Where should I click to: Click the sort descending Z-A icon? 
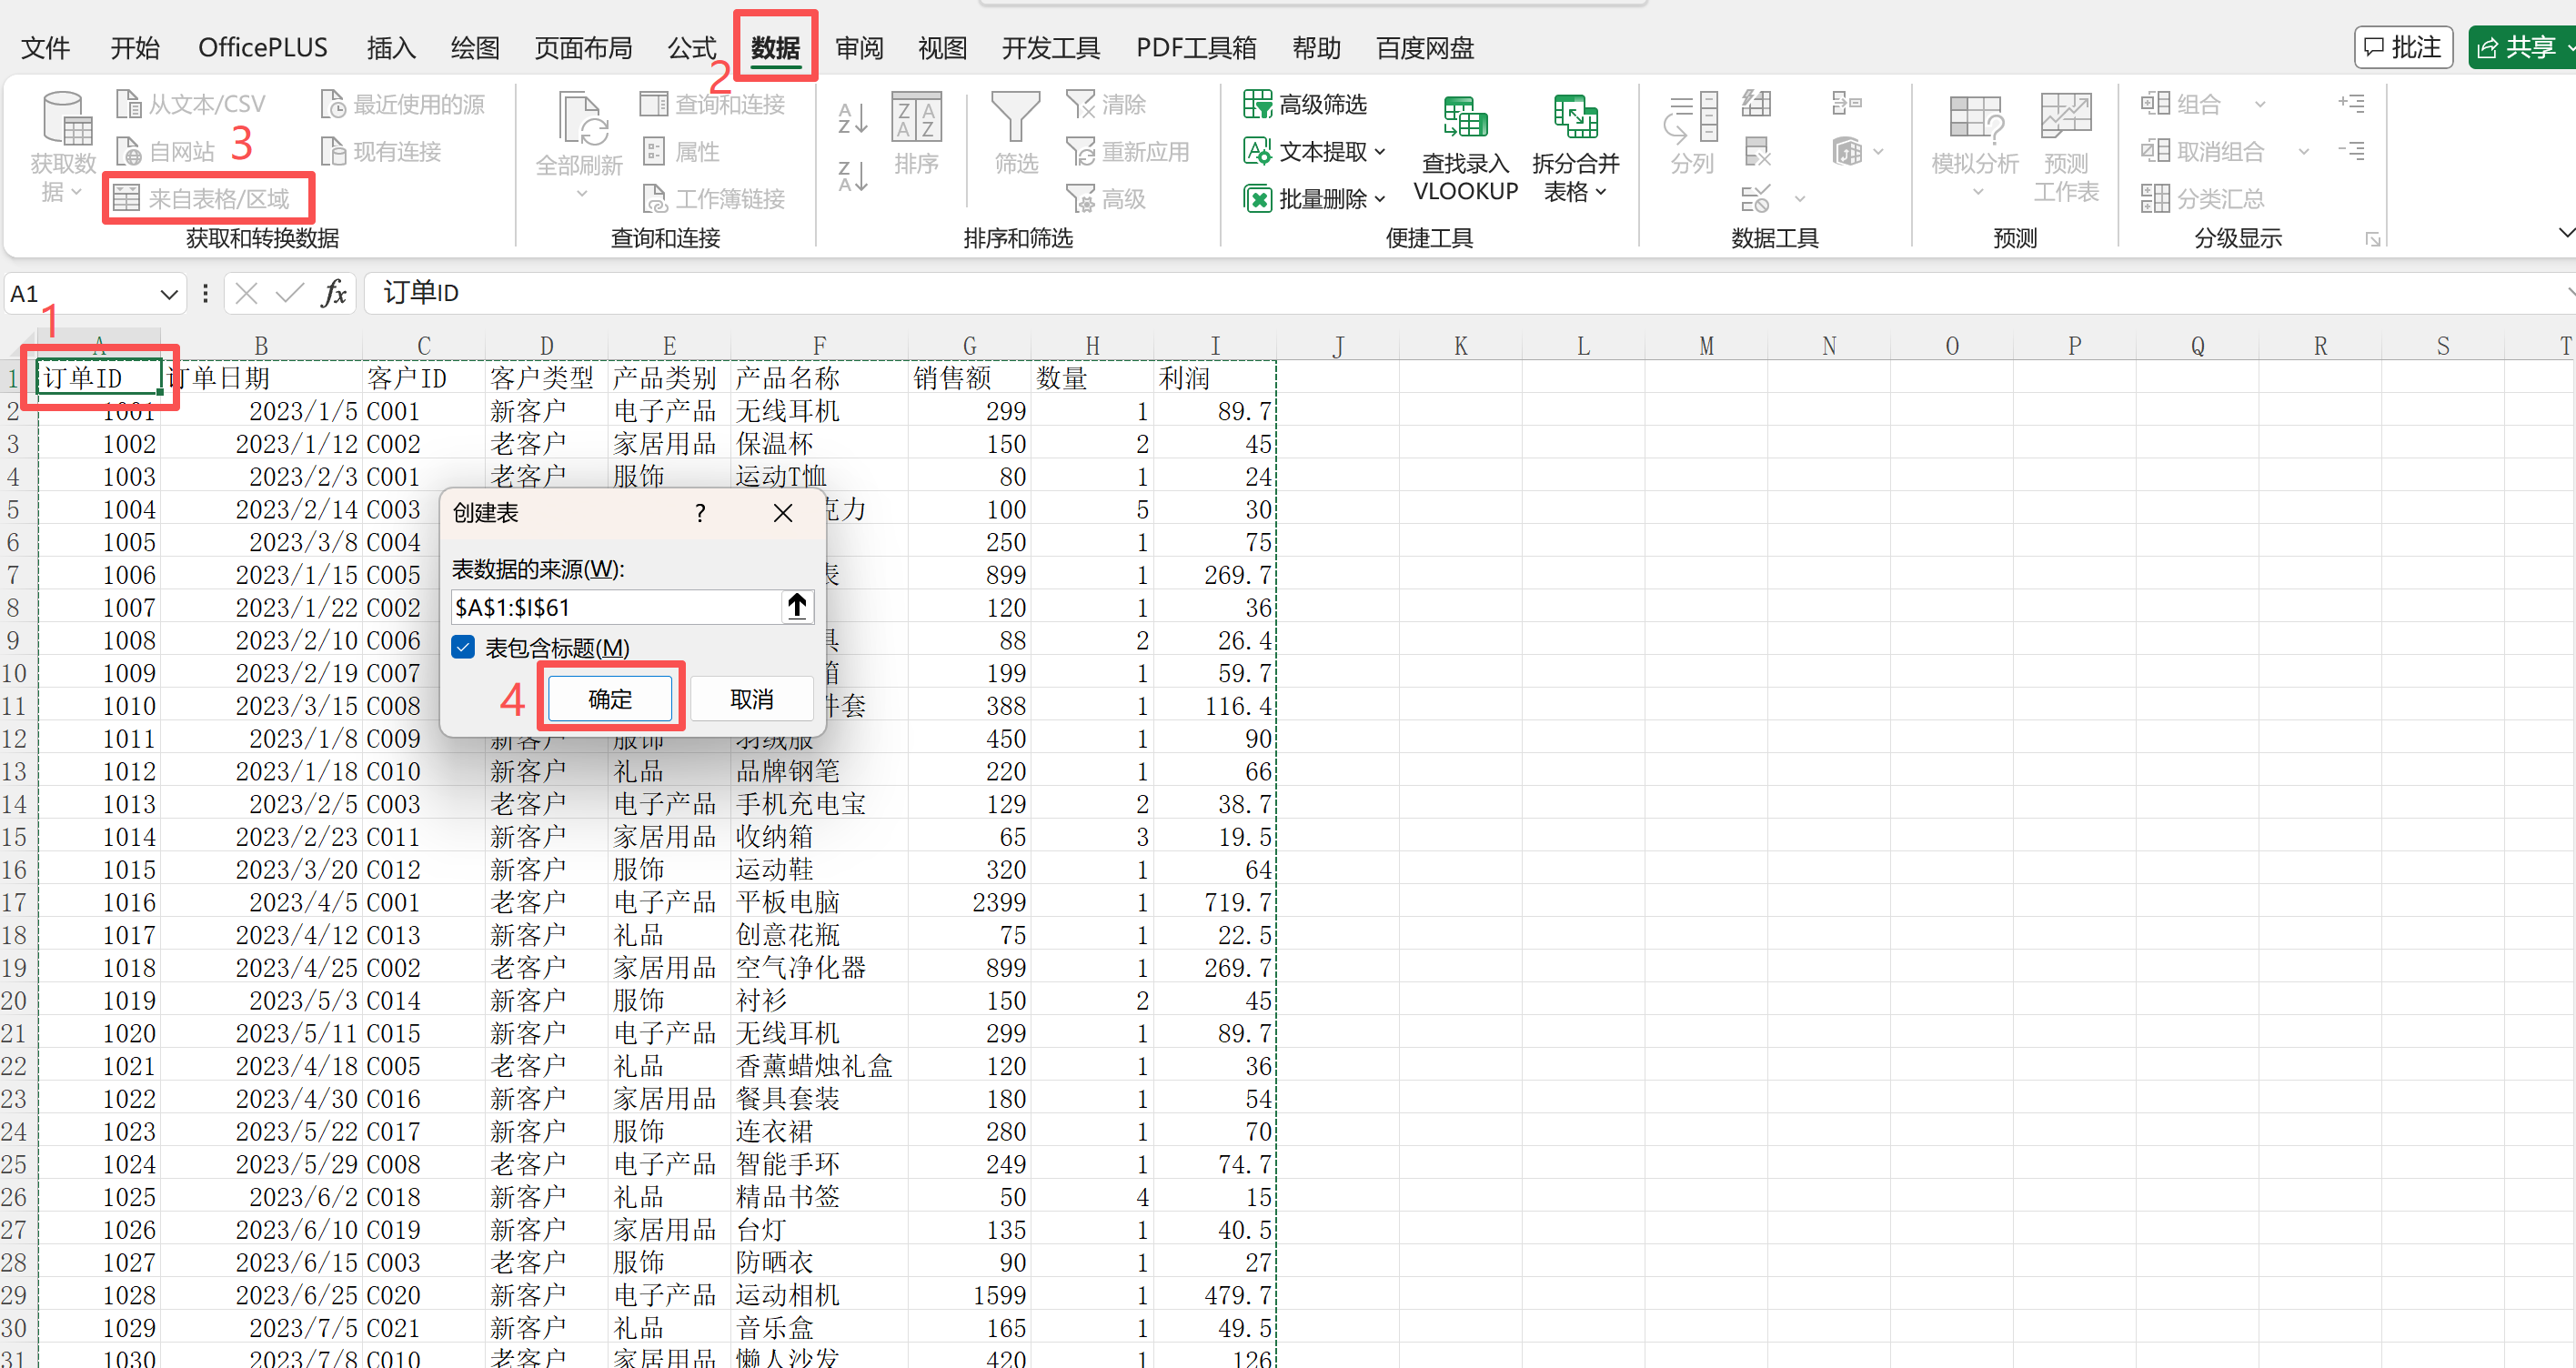click(x=852, y=176)
